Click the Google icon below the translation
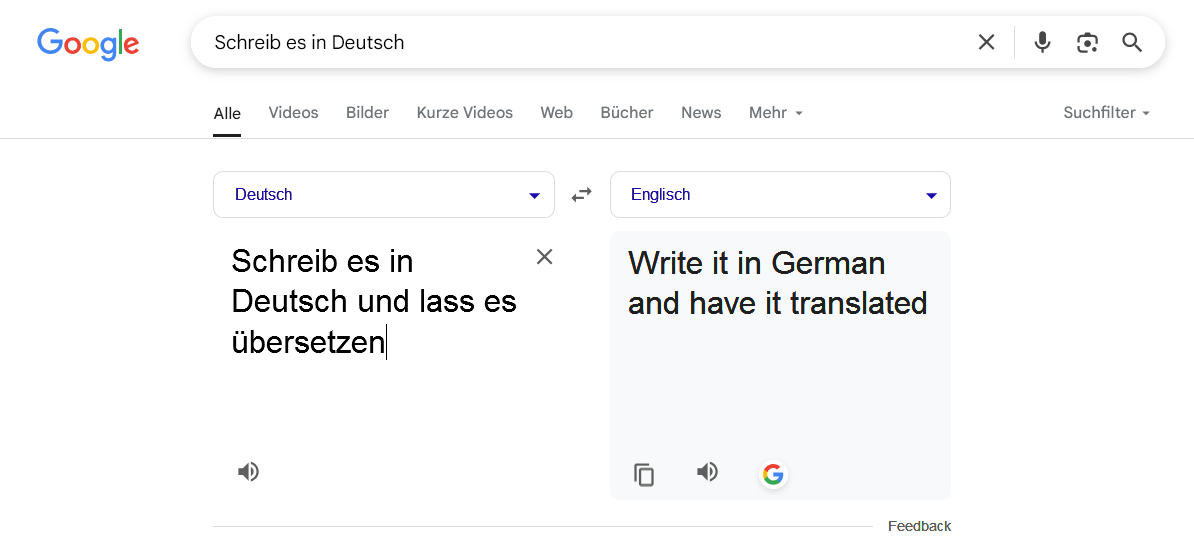 (x=773, y=474)
